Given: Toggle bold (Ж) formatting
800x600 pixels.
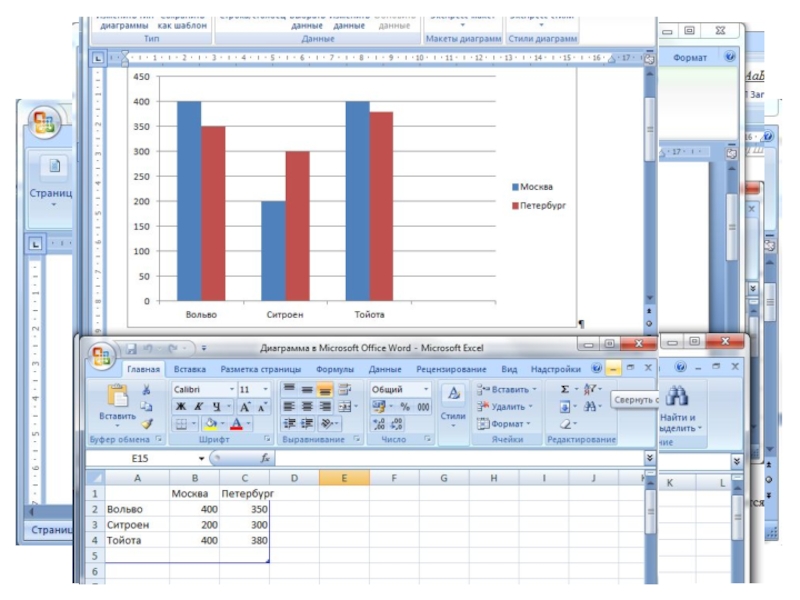Looking at the screenshot, I should click(x=181, y=407).
